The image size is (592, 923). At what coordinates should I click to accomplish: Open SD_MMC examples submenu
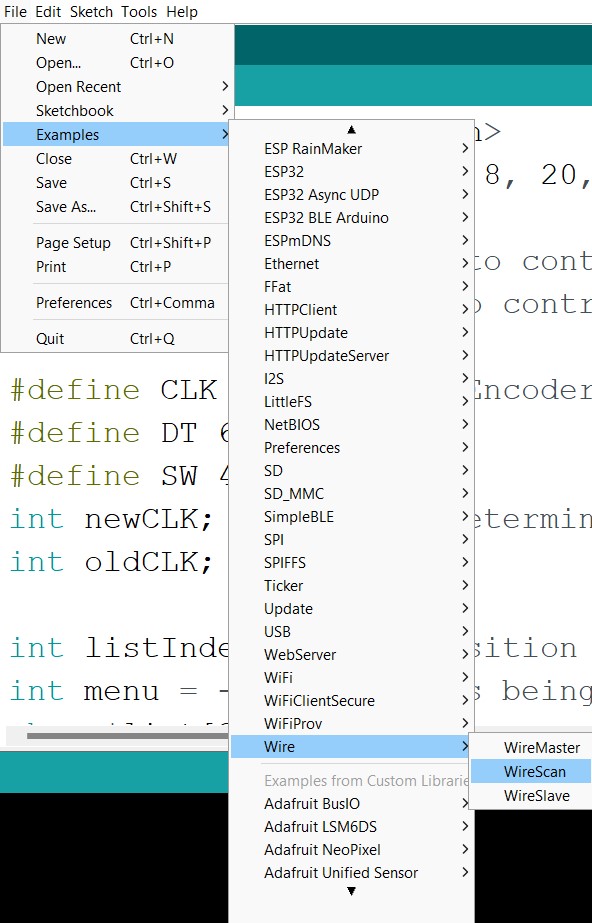[x=351, y=494]
